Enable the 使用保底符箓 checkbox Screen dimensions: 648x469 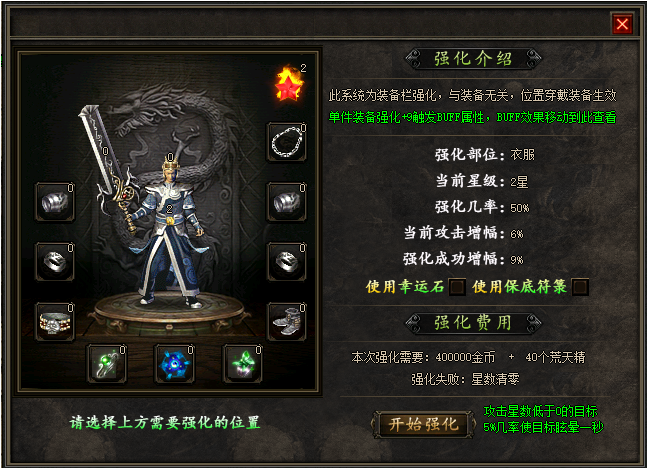580,286
